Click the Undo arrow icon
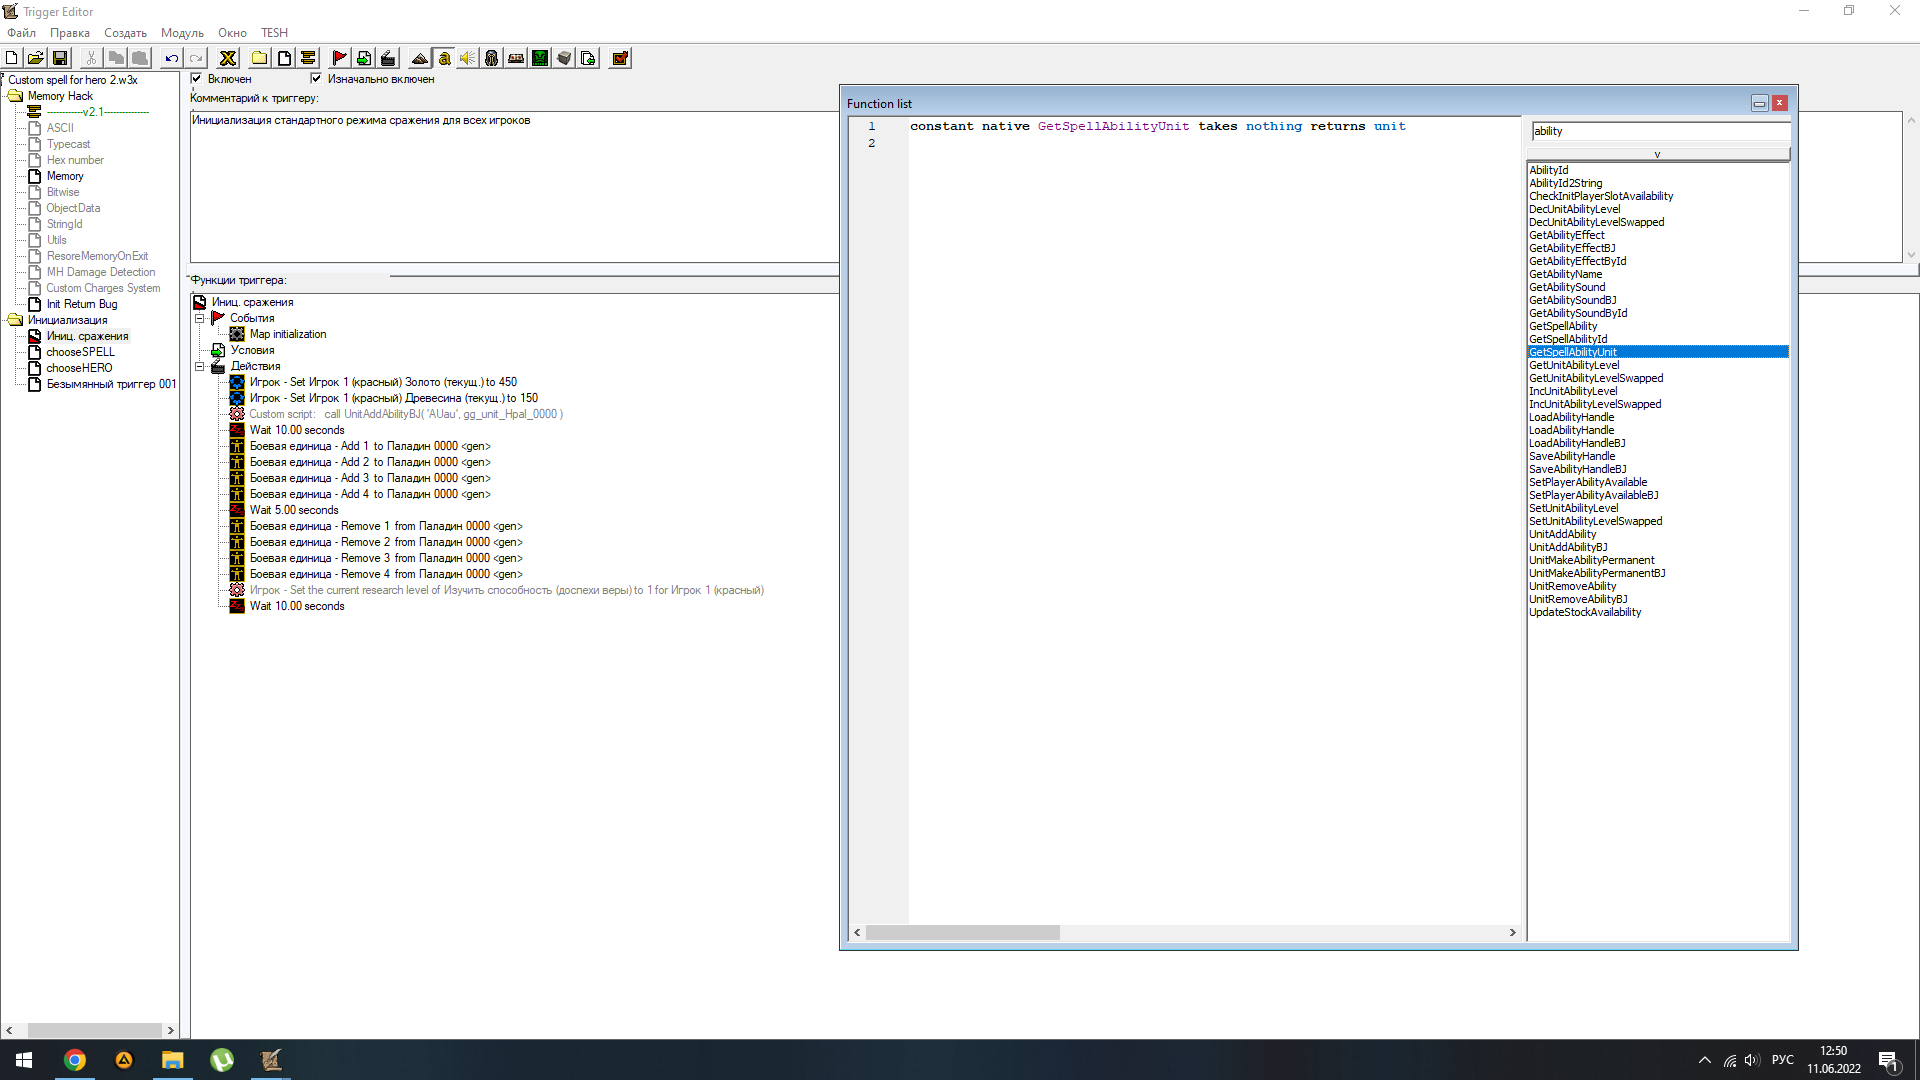The height and width of the screenshot is (1080, 1920). [171, 58]
